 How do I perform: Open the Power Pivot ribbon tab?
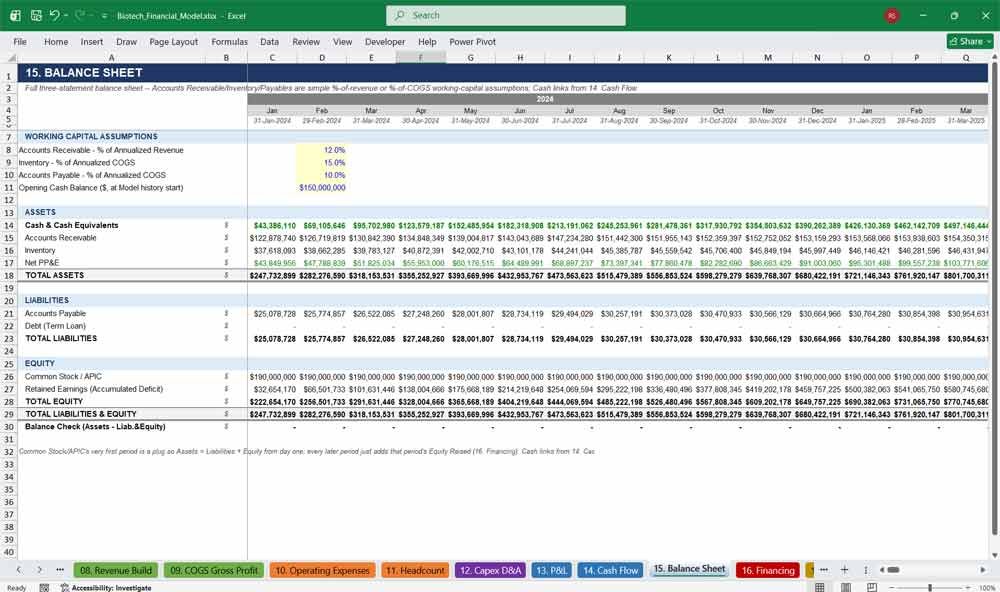(473, 41)
